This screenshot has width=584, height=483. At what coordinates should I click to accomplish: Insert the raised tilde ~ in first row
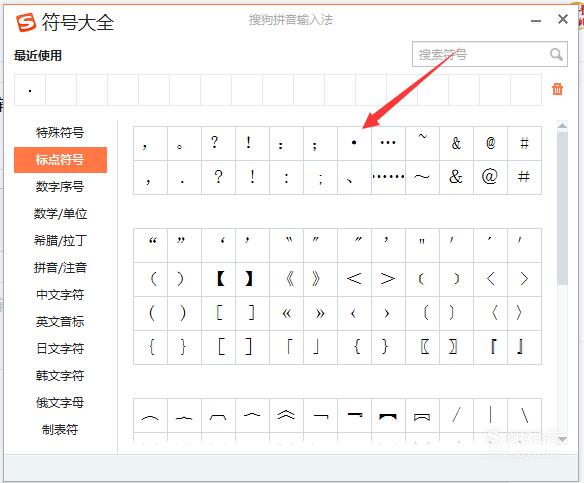[x=422, y=143]
